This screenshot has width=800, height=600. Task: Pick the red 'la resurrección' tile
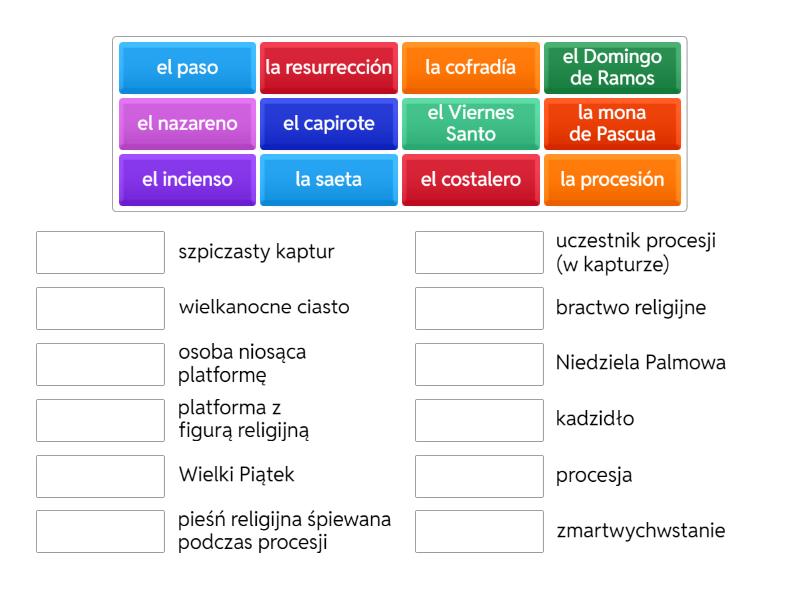[329, 68]
